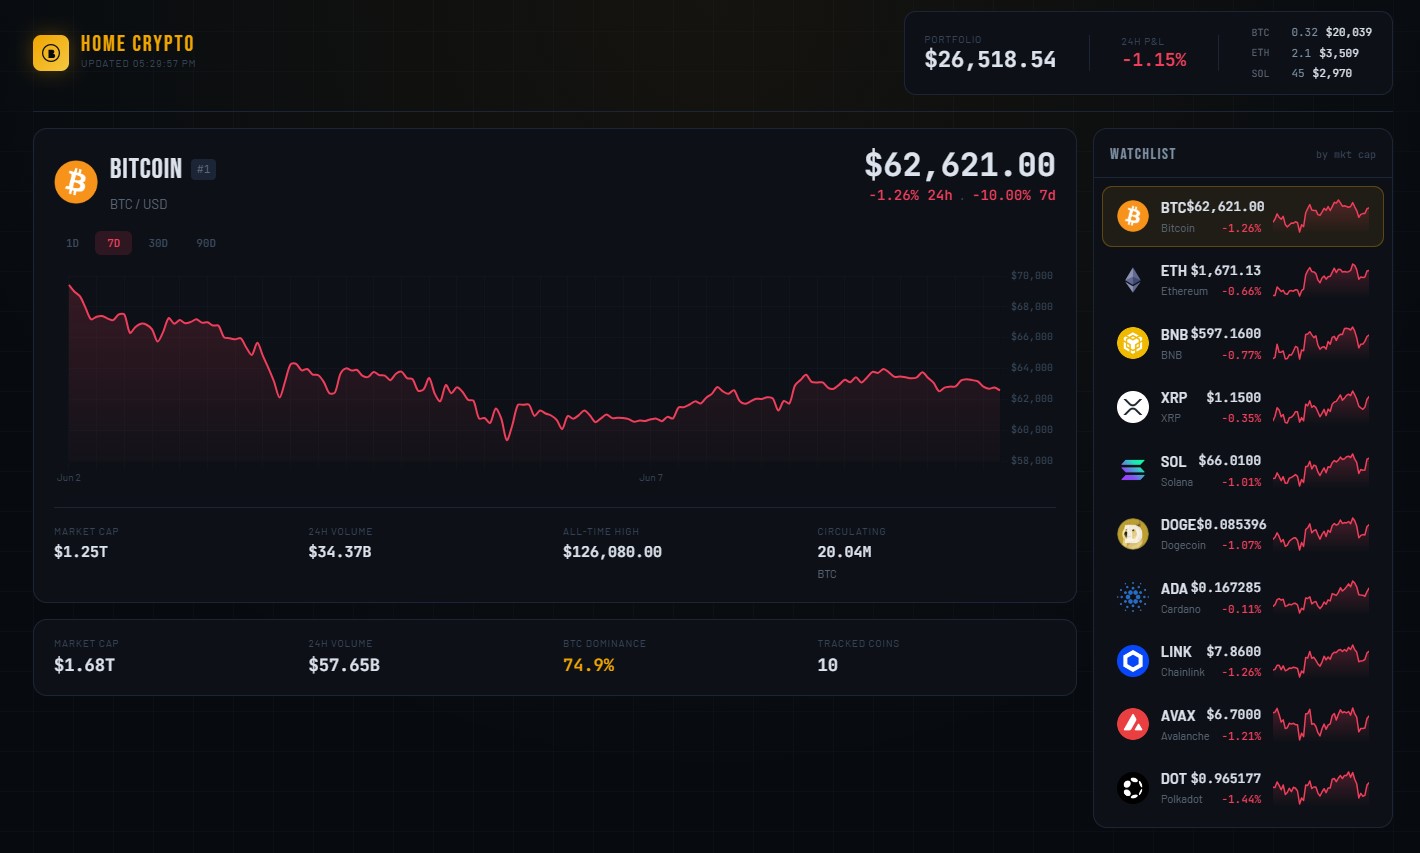
Task: Open the ETH sparkline in watchlist
Action: coord(1321,280)
